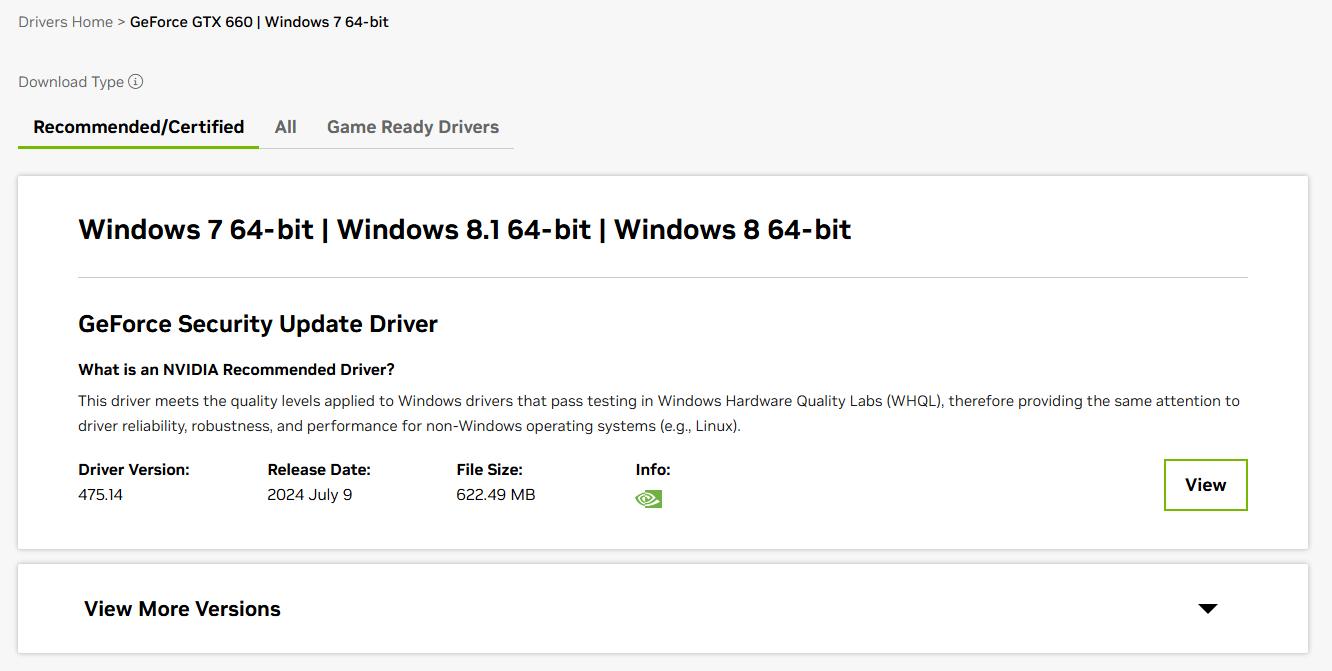Expand the View More Versions arrow
Screen dimensions: 1332x671
[1208, 609]
